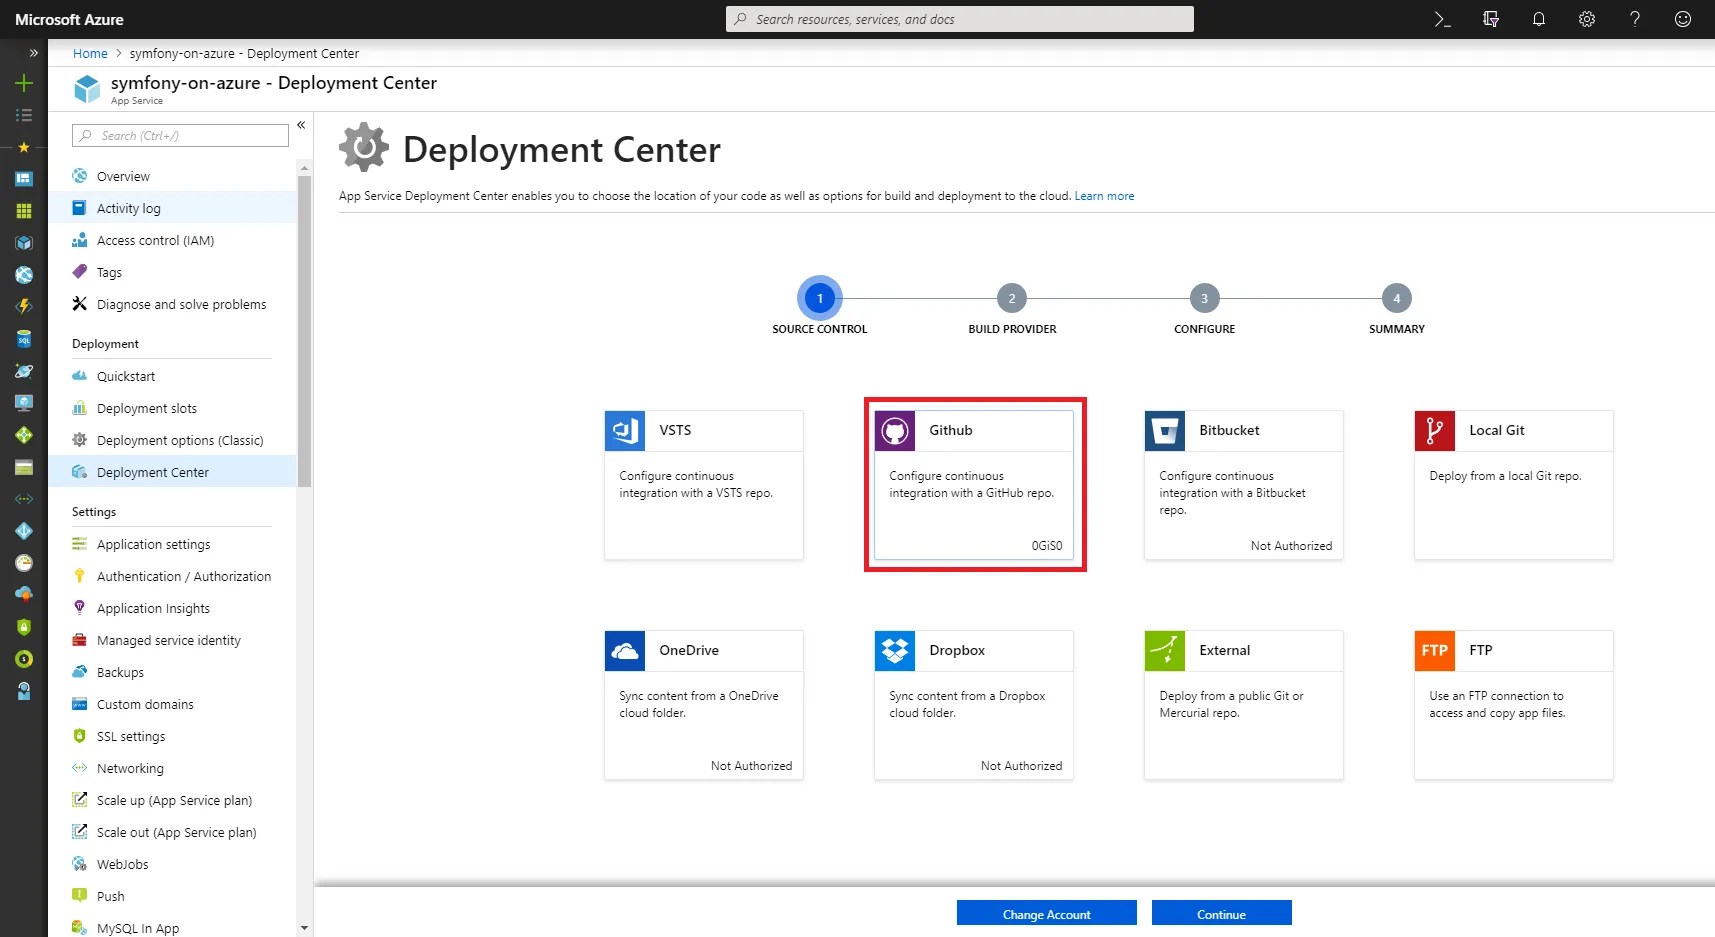Click the Dropbox card icon
The height and width of the screenshot is (937, 1715).
[895, 651]
